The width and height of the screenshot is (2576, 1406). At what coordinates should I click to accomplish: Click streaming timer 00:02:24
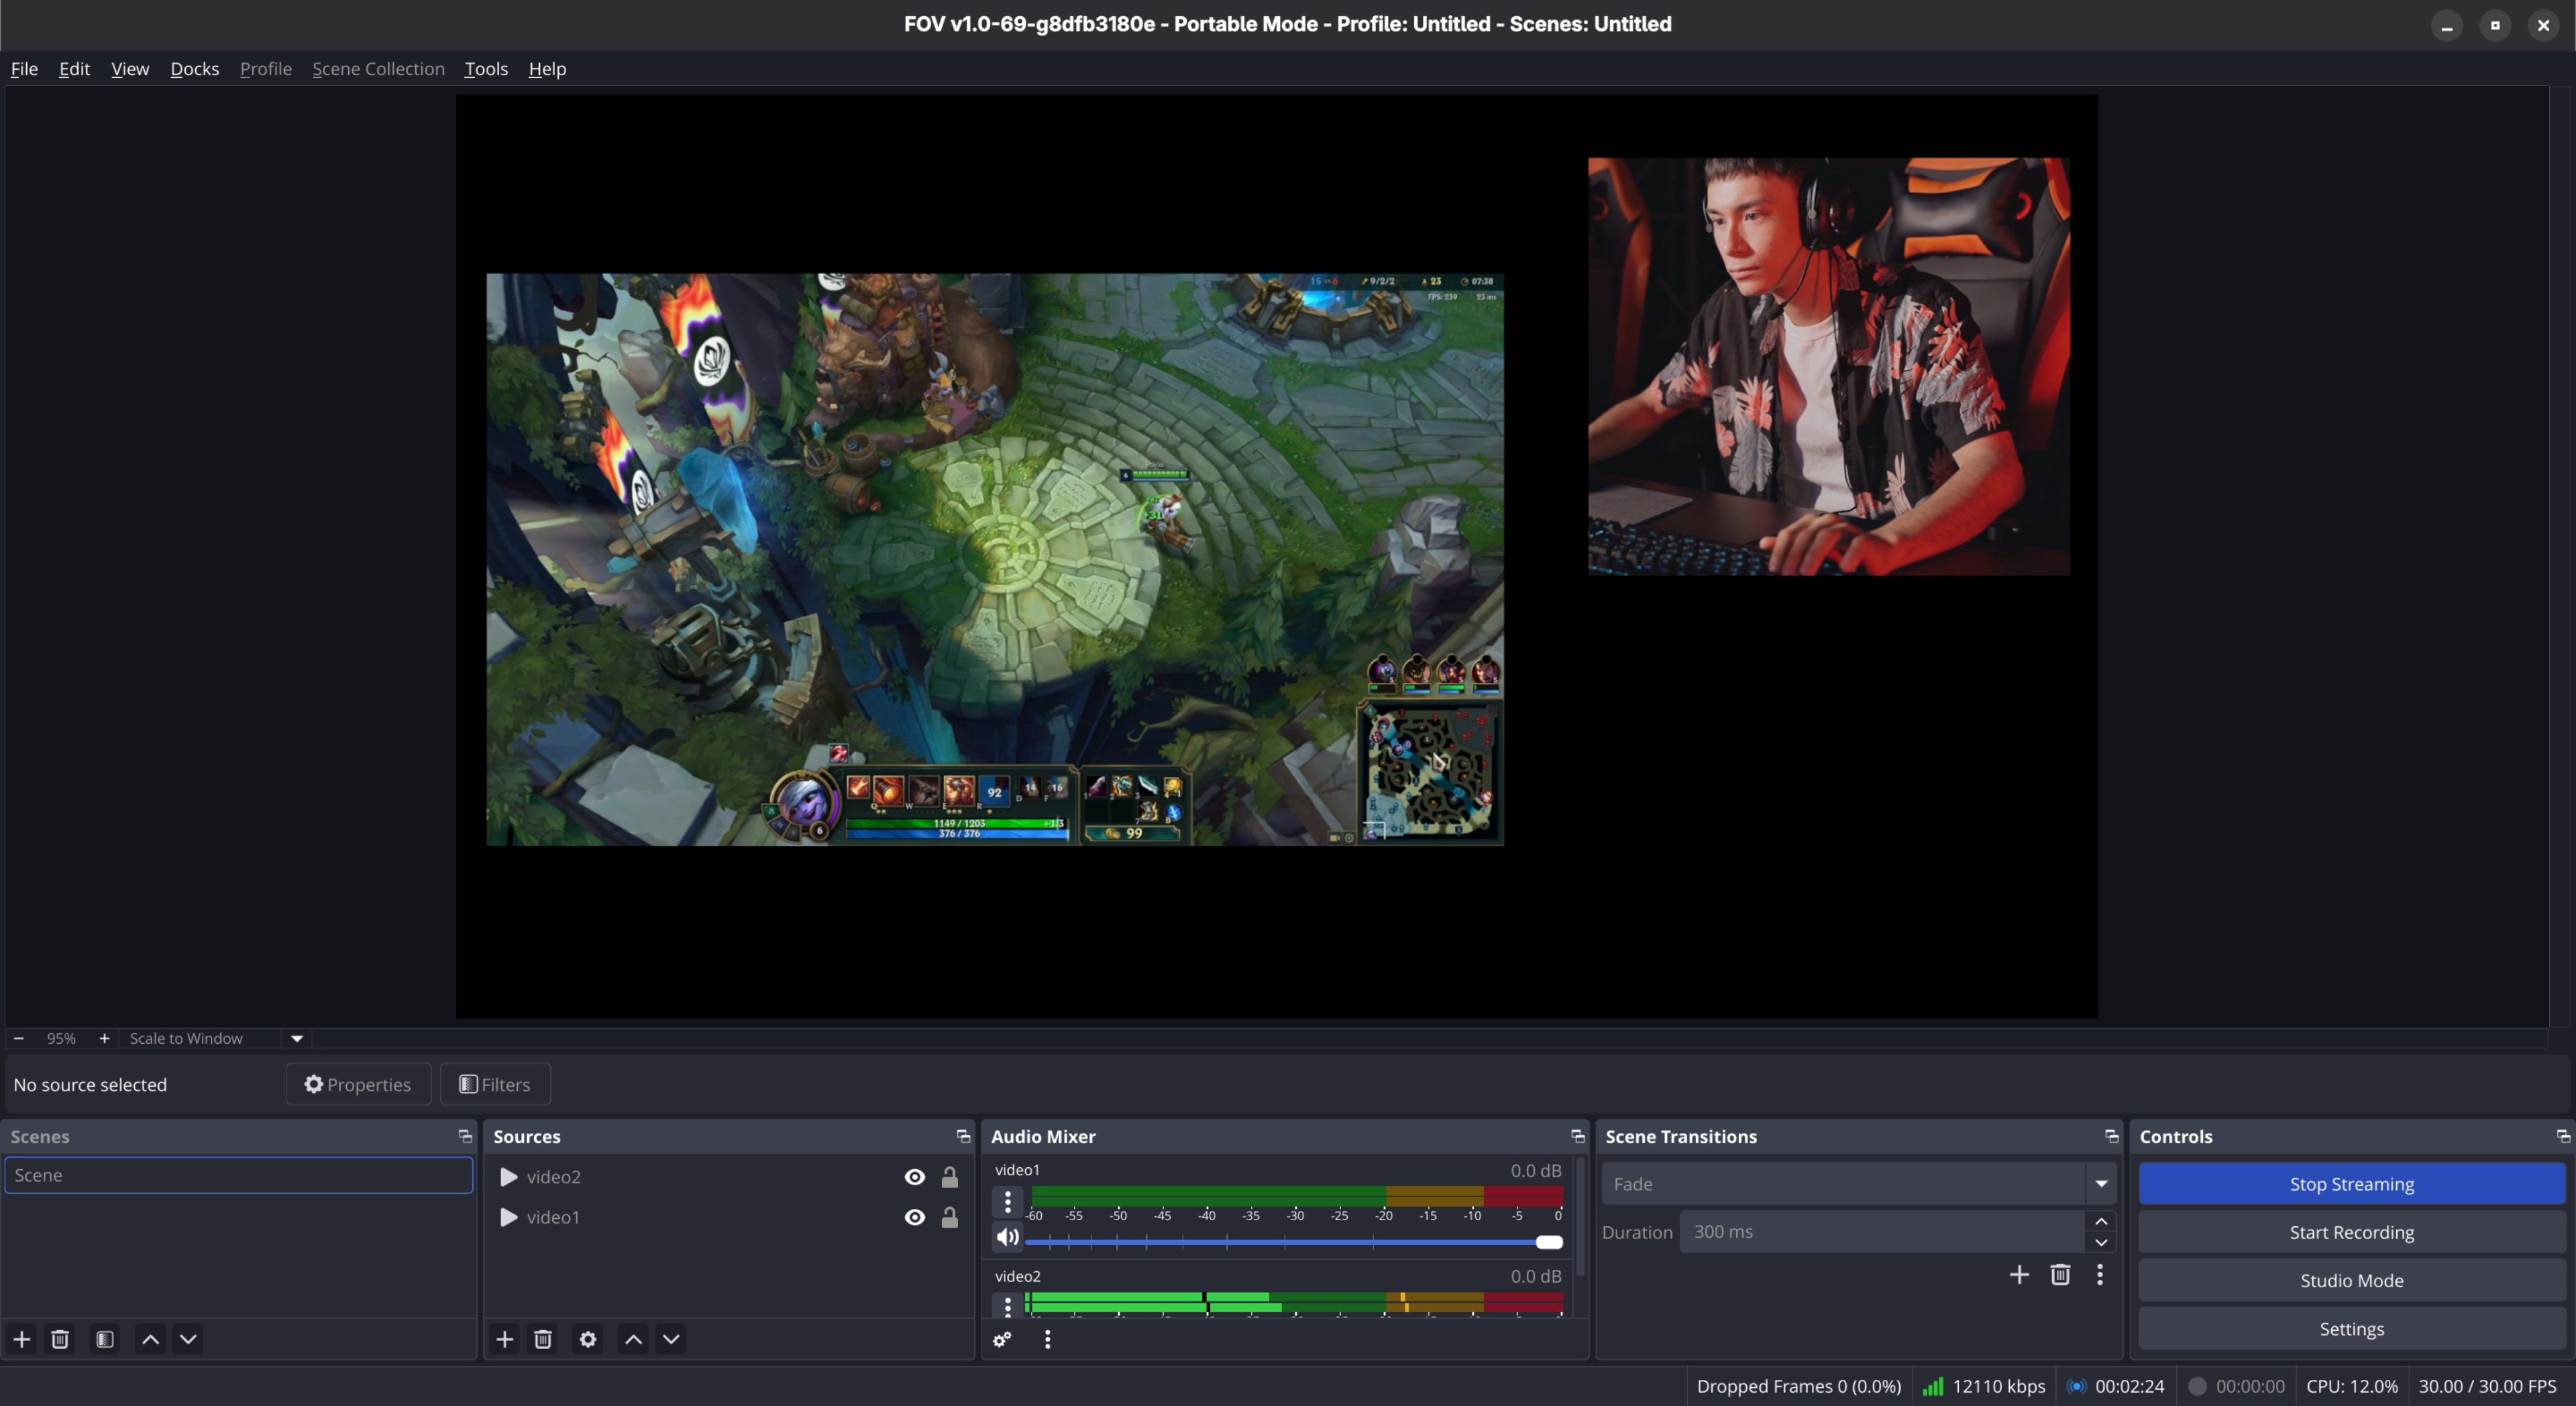2129,1386
